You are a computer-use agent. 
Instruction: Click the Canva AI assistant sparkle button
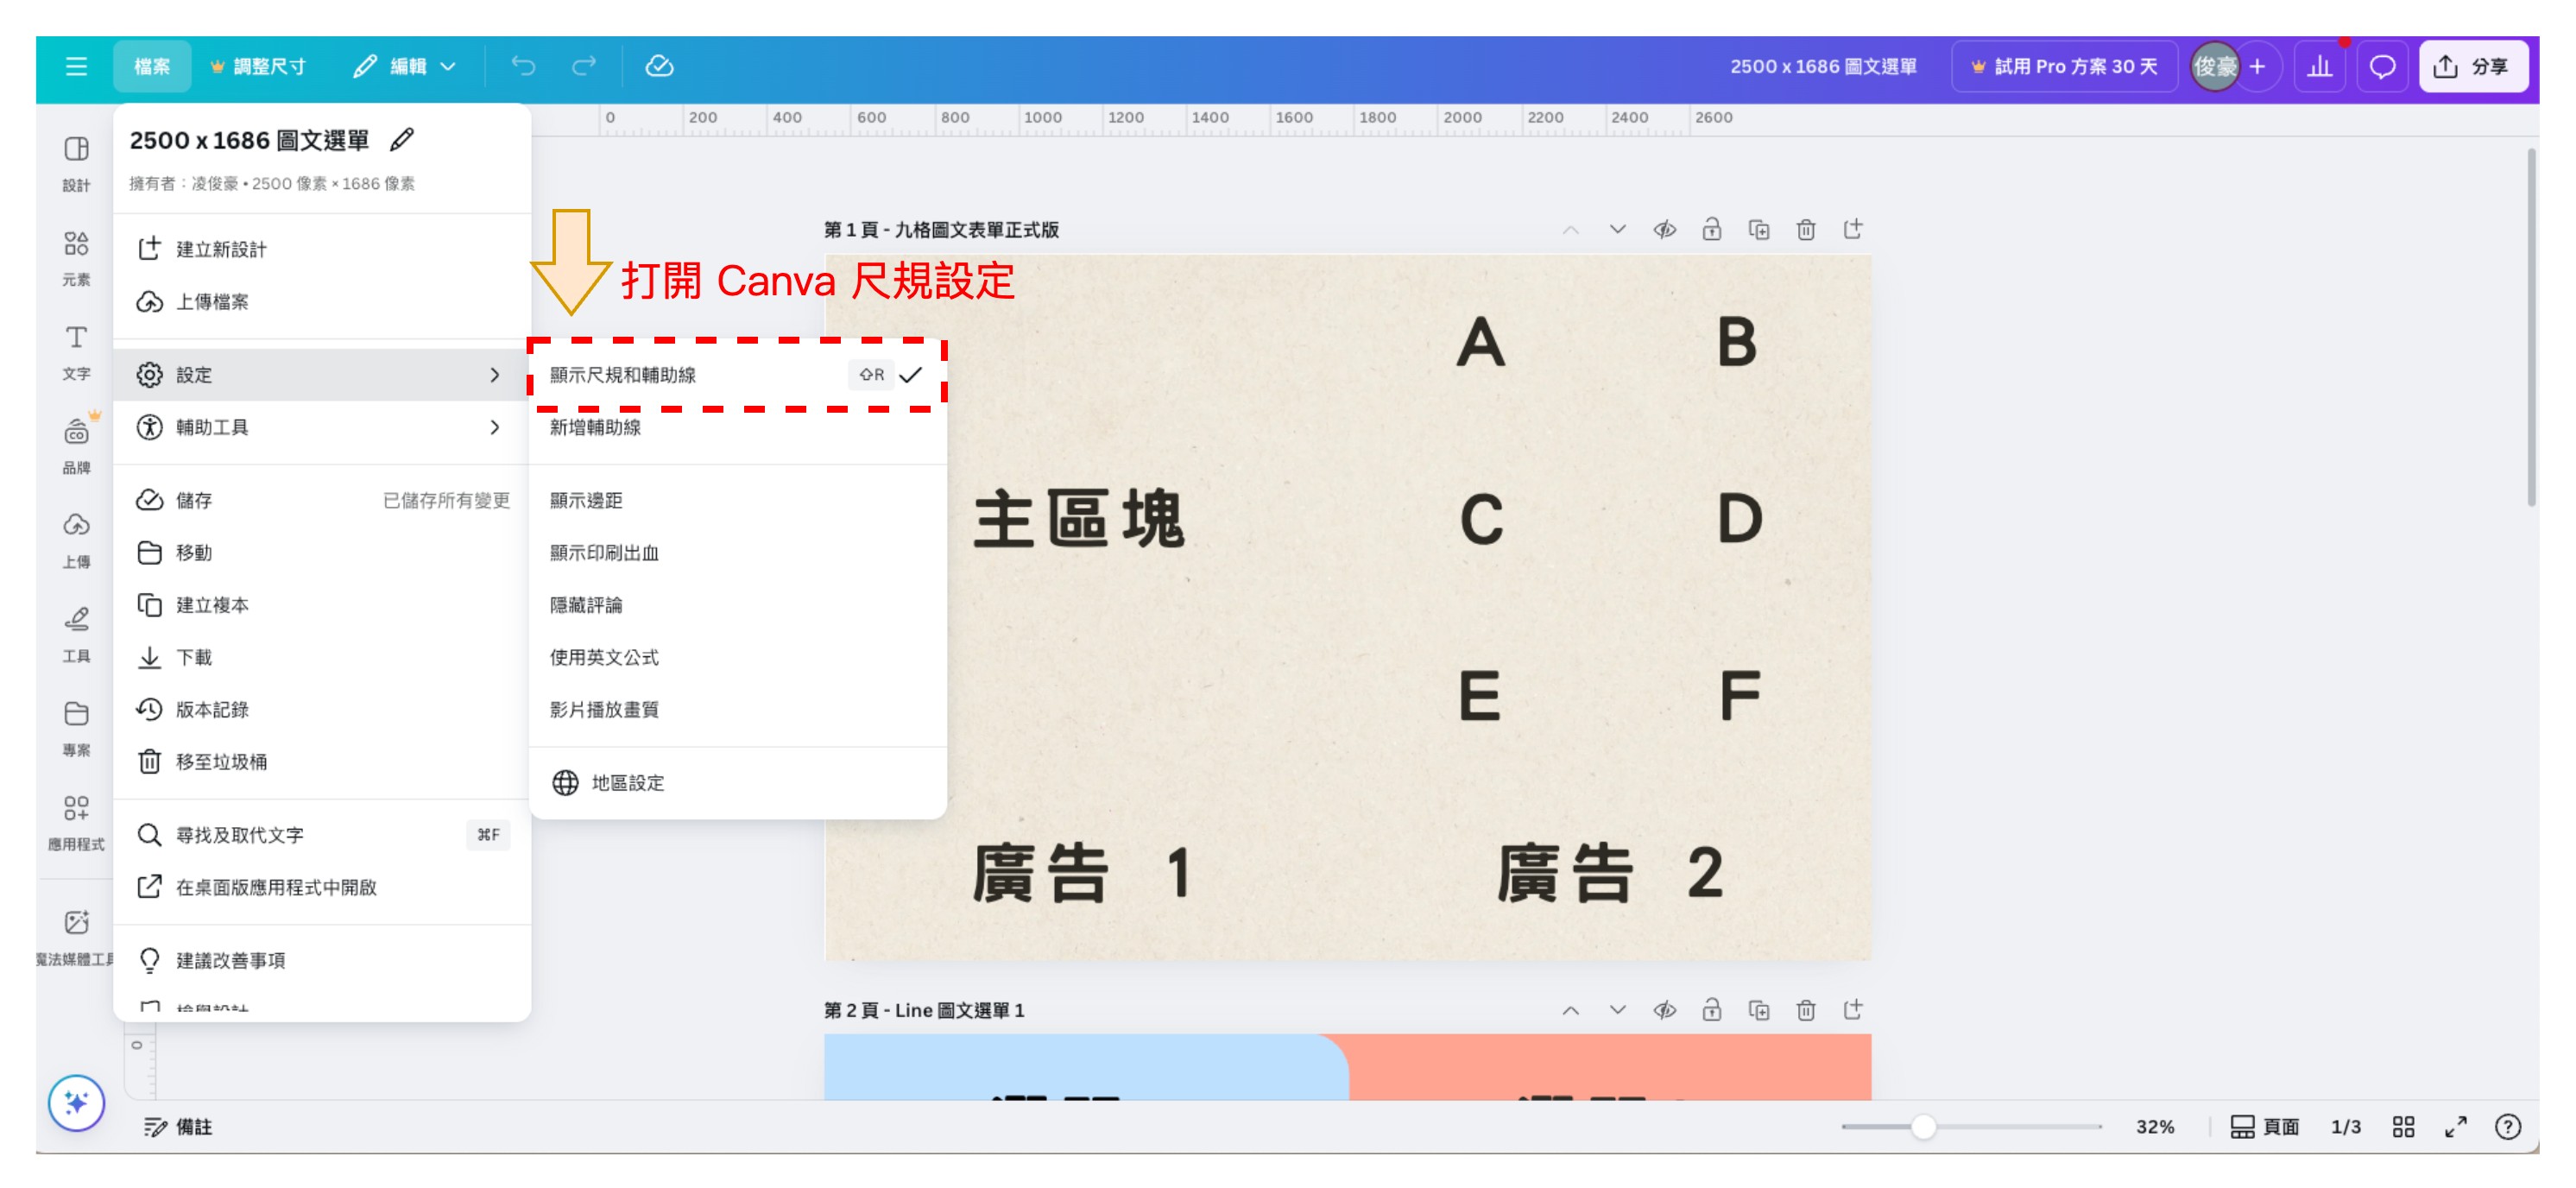point(76,1103)
